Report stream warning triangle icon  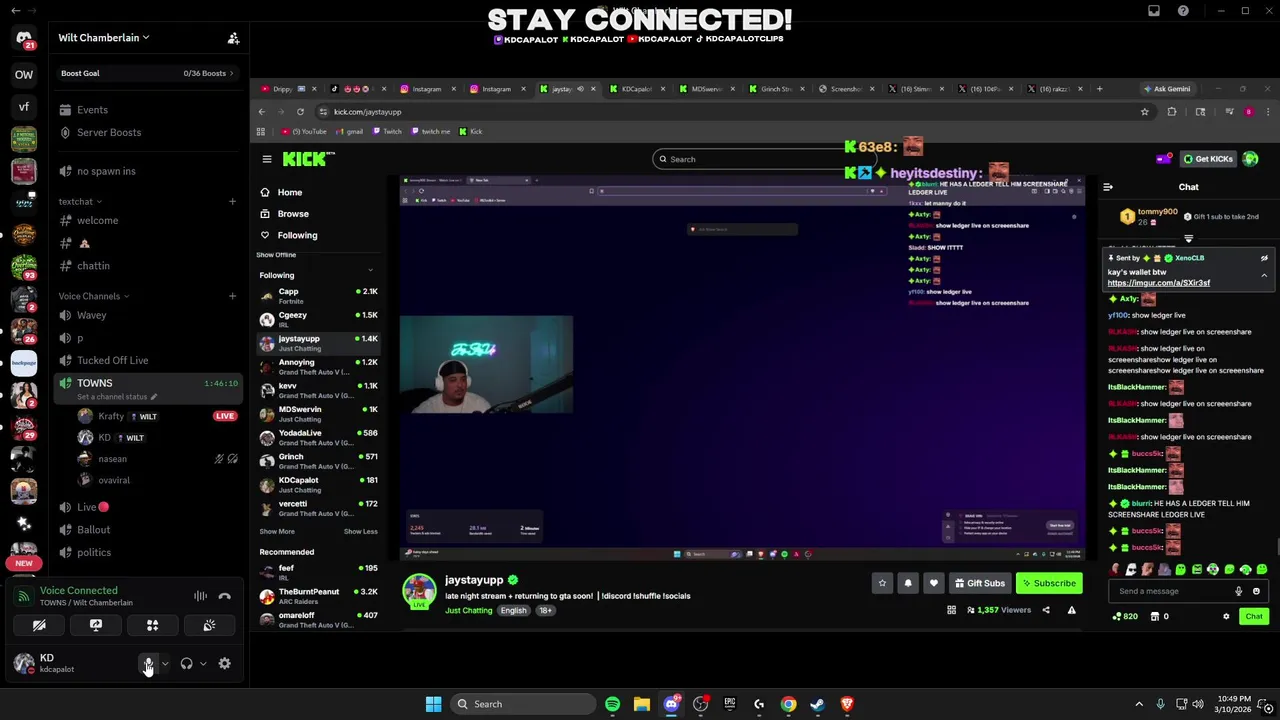[x=1071, y=610]
